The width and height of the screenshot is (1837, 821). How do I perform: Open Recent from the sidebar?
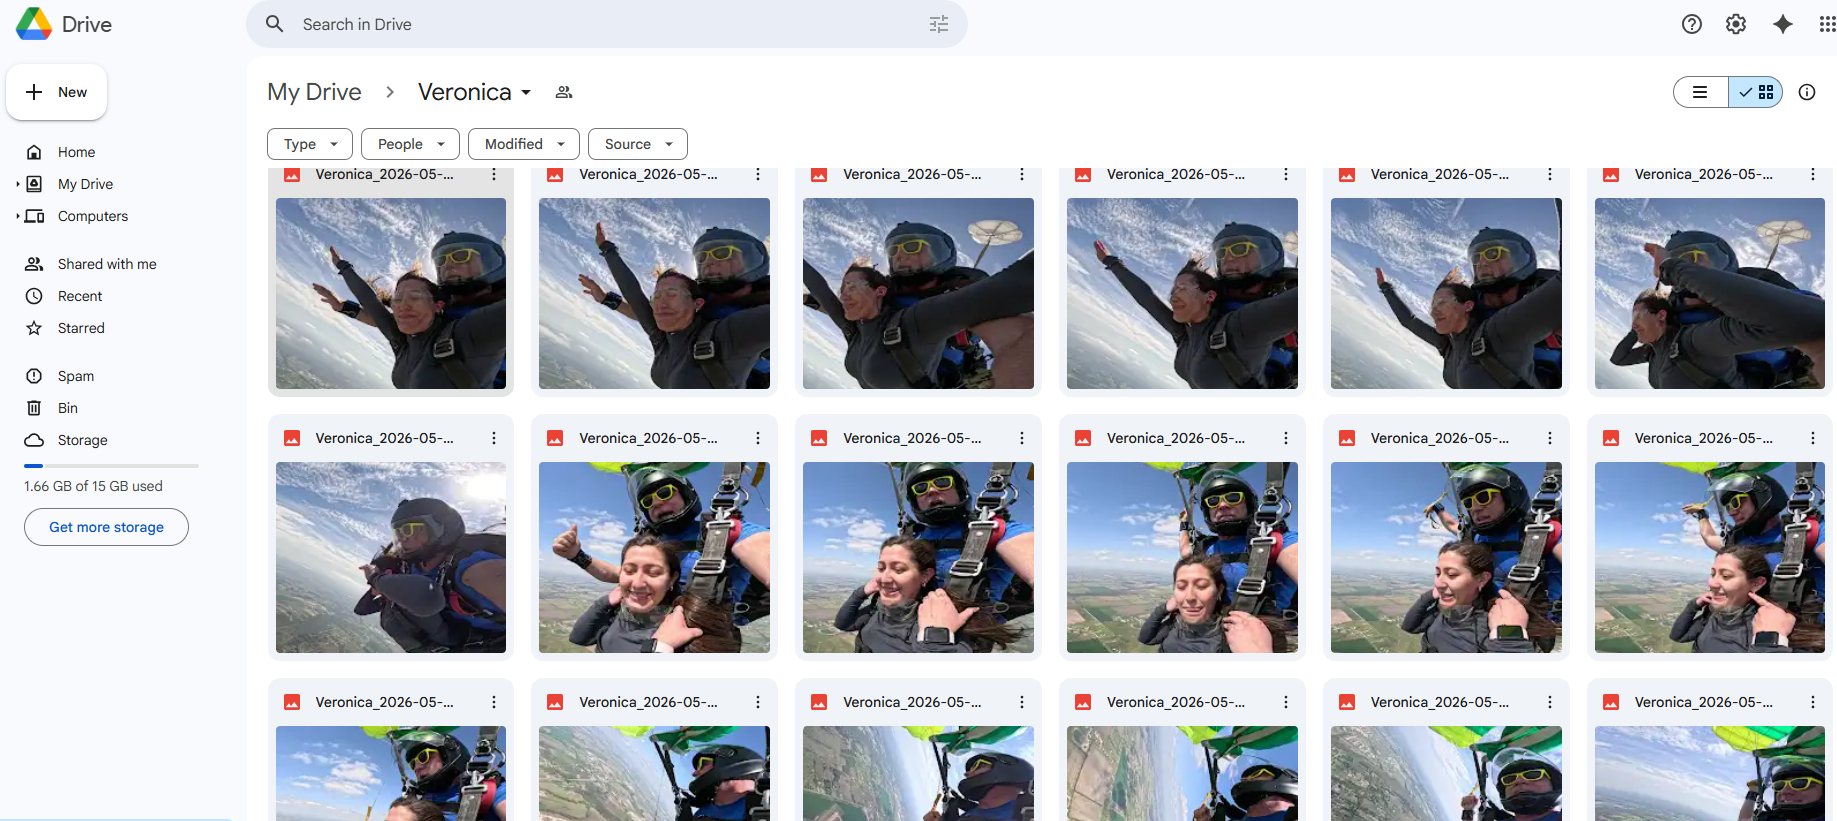point(80,296)
